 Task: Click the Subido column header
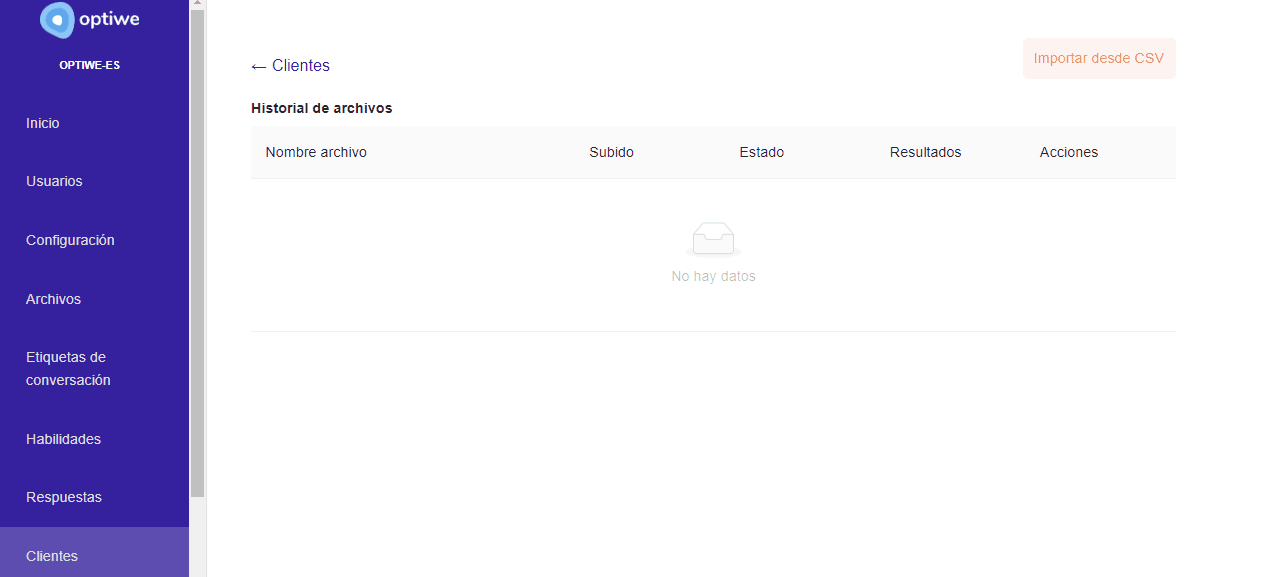click(x=611, y=152)
